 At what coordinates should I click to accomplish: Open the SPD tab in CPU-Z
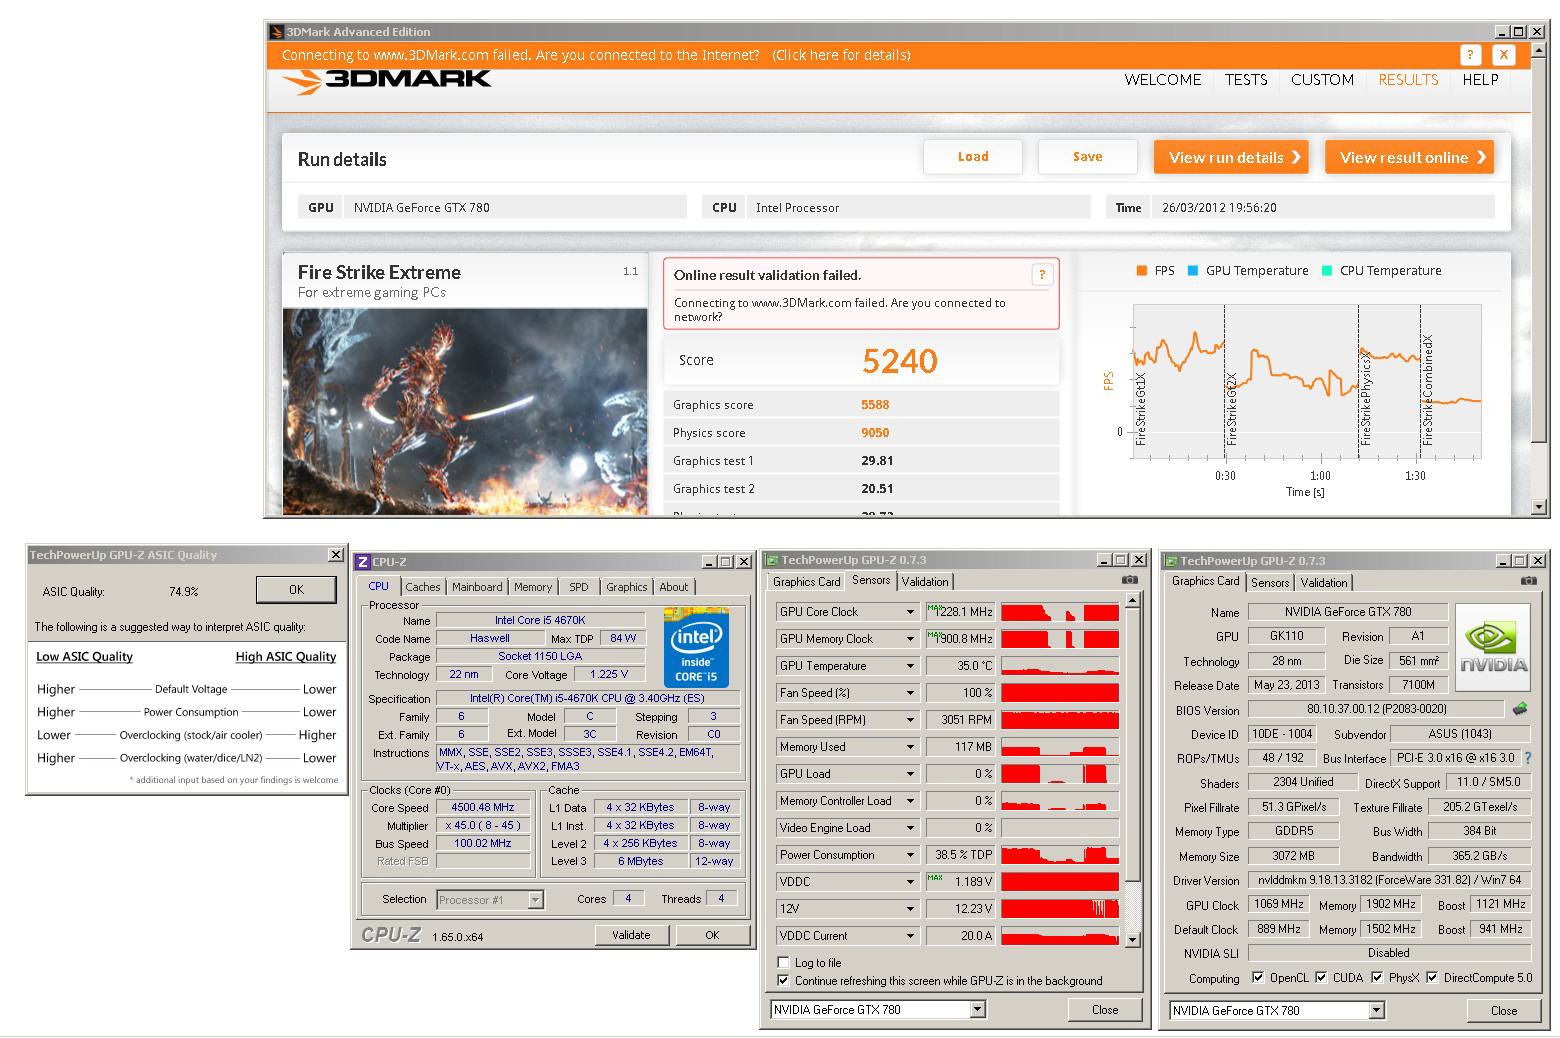pyautogui.click(x=579, y=587)
